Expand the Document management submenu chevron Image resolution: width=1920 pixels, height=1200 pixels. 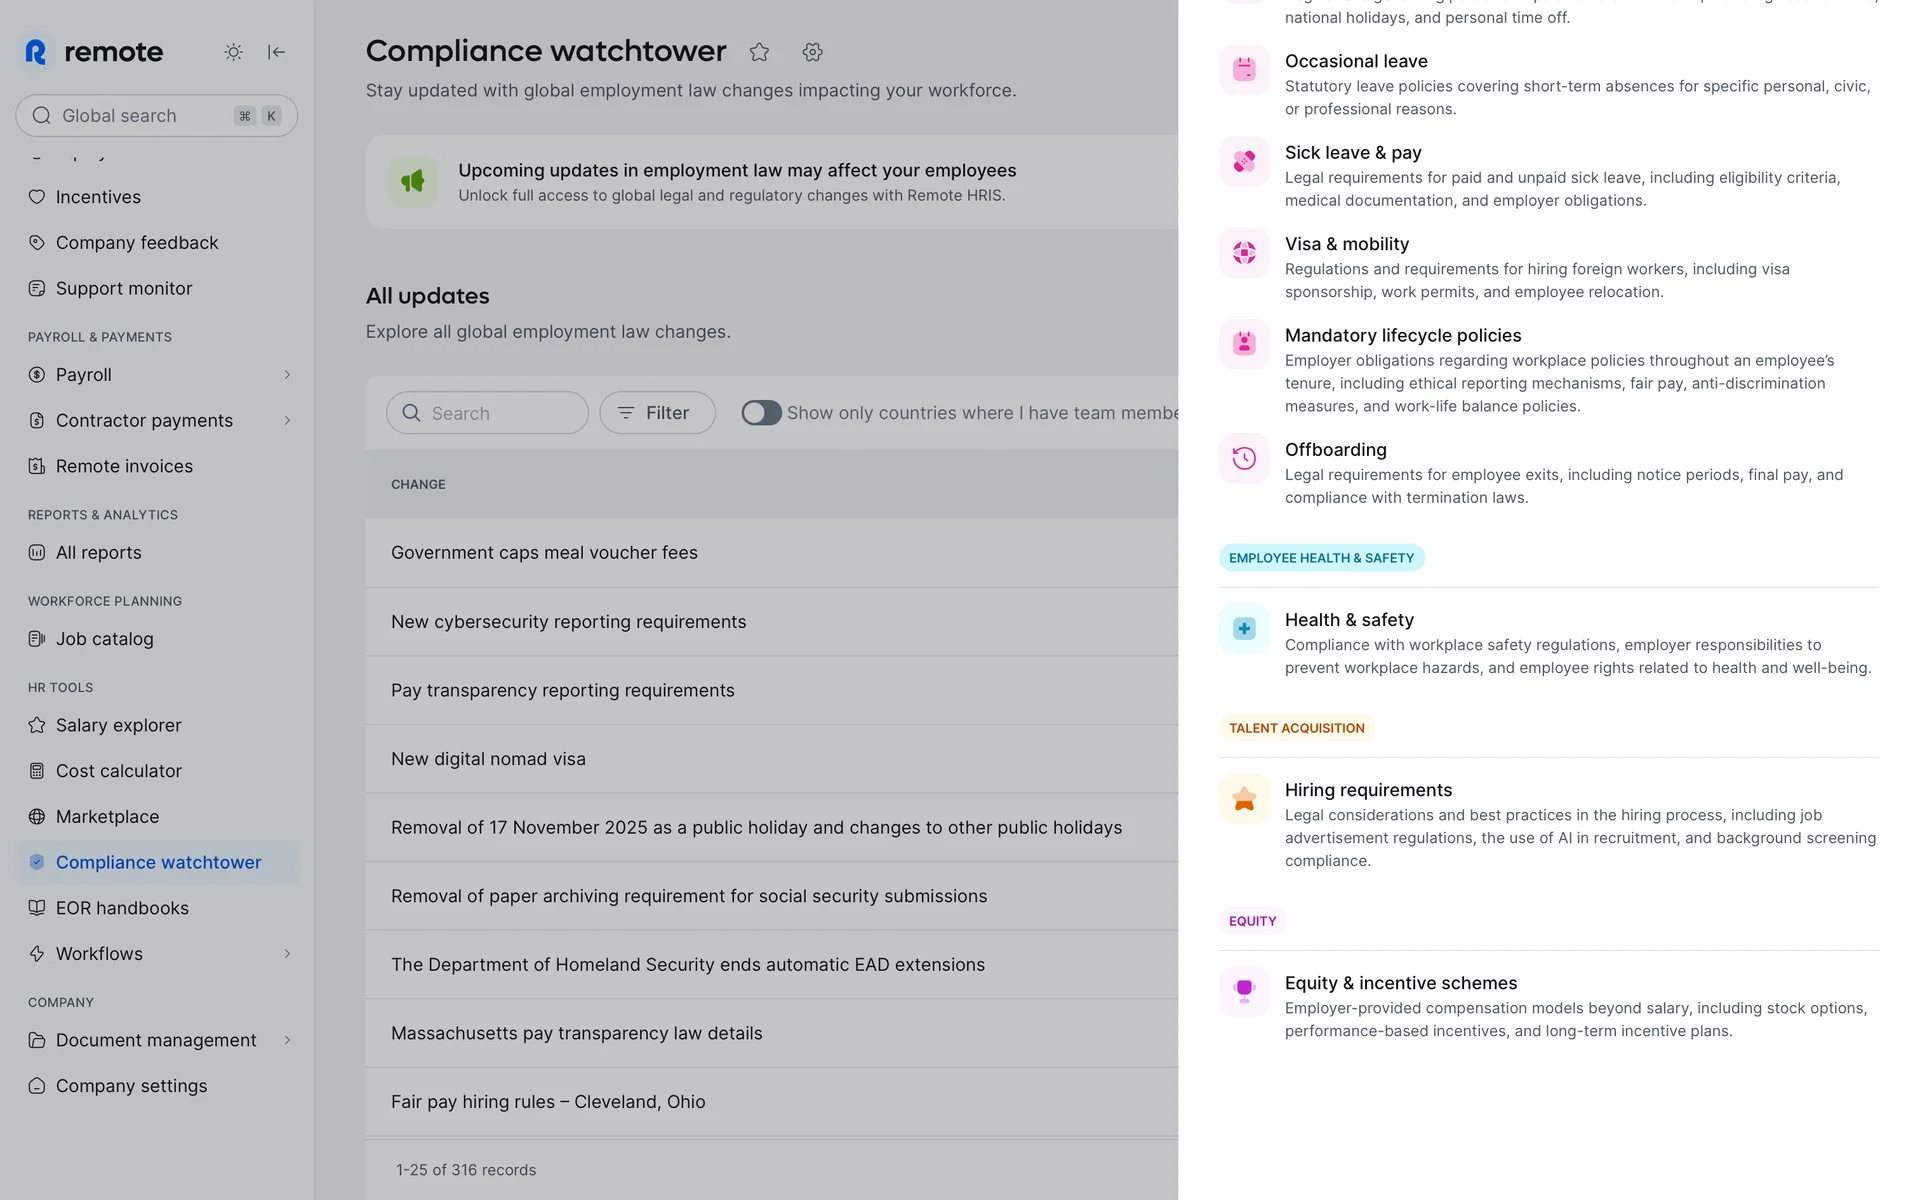point(287,1040)
